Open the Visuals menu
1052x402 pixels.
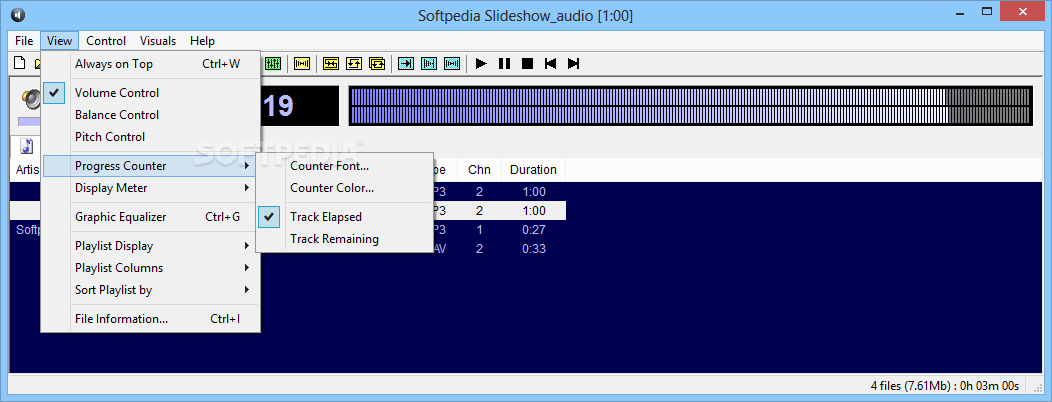click(x=158, y=41)
